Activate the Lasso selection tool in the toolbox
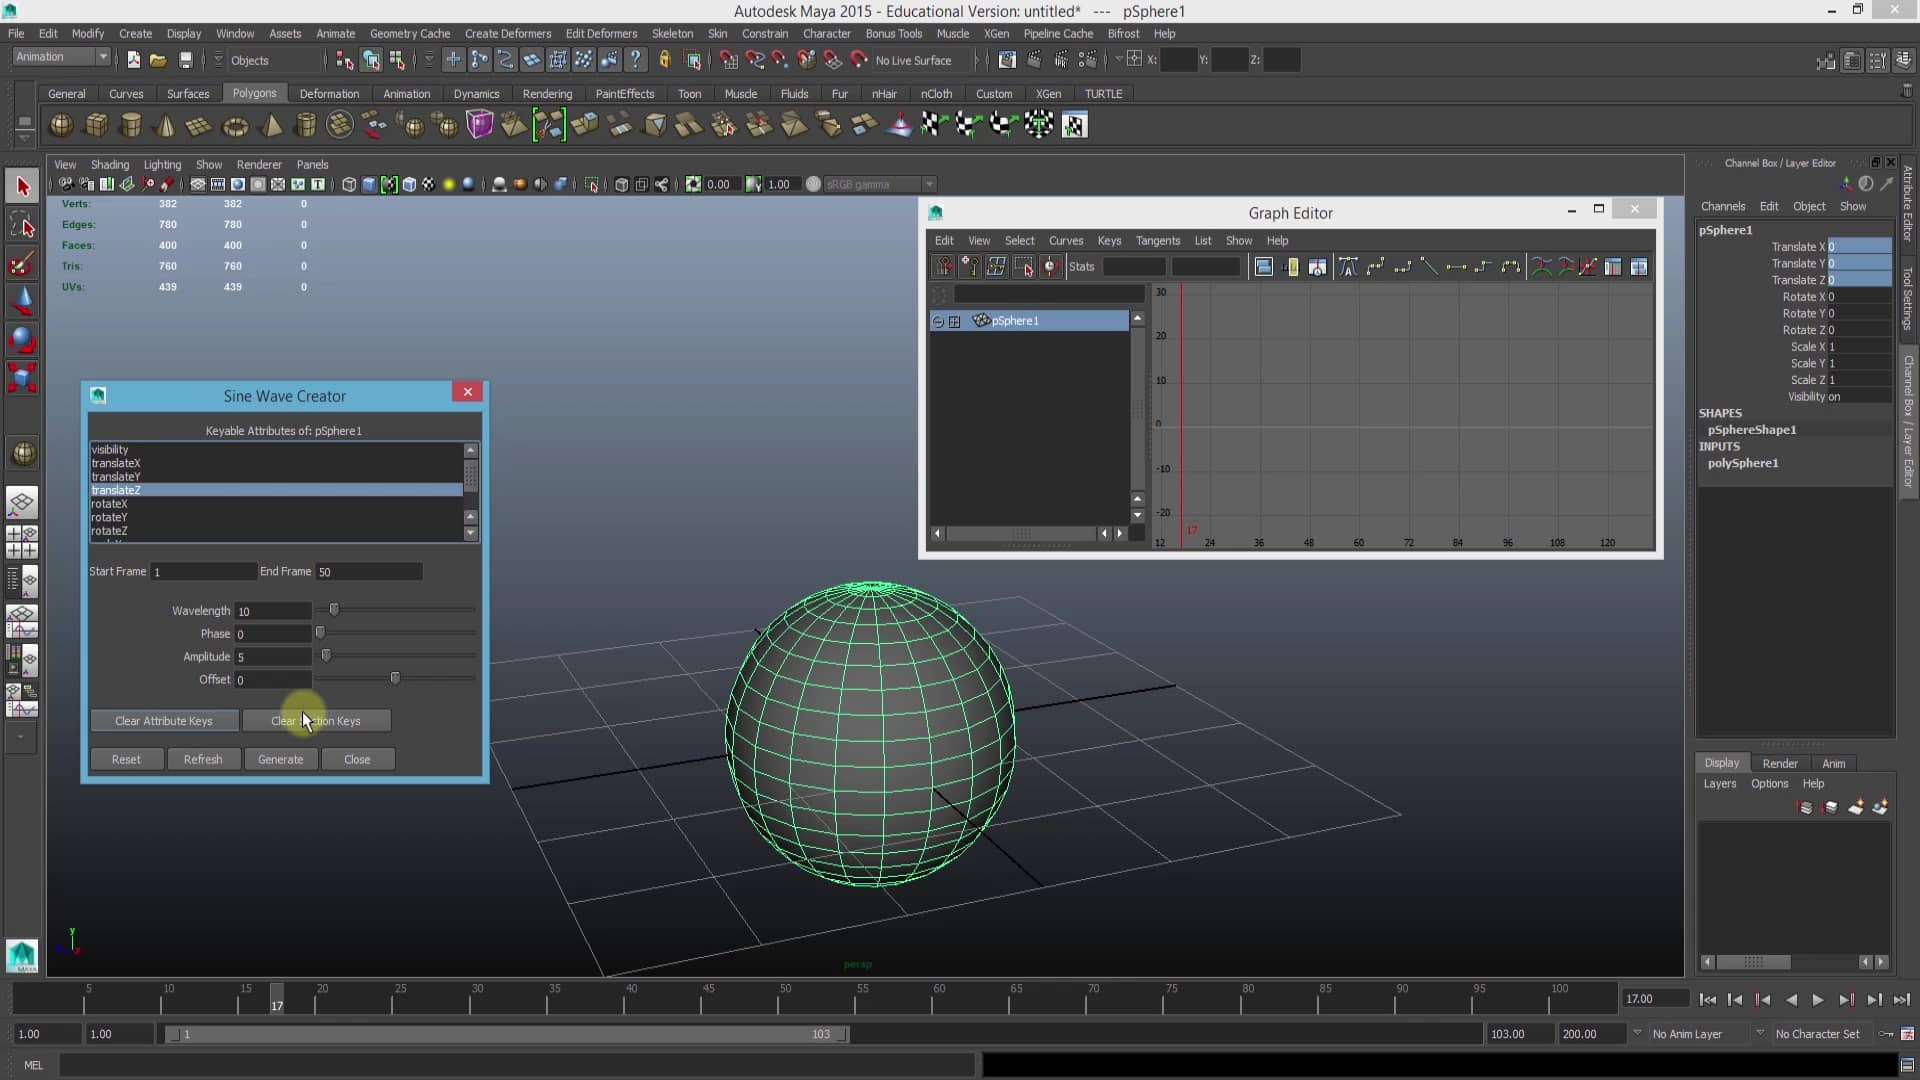This screenshot has width=1920, height=1080. (x=22, y=224)
